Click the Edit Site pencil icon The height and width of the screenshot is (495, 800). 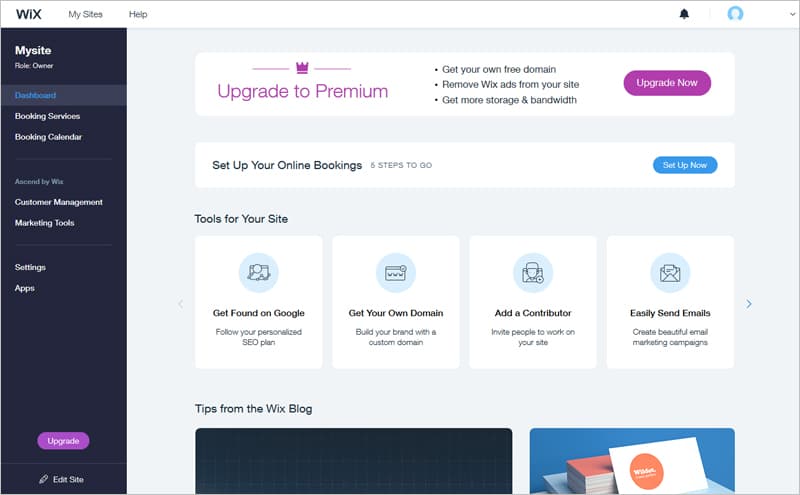[x=44, y=479]
